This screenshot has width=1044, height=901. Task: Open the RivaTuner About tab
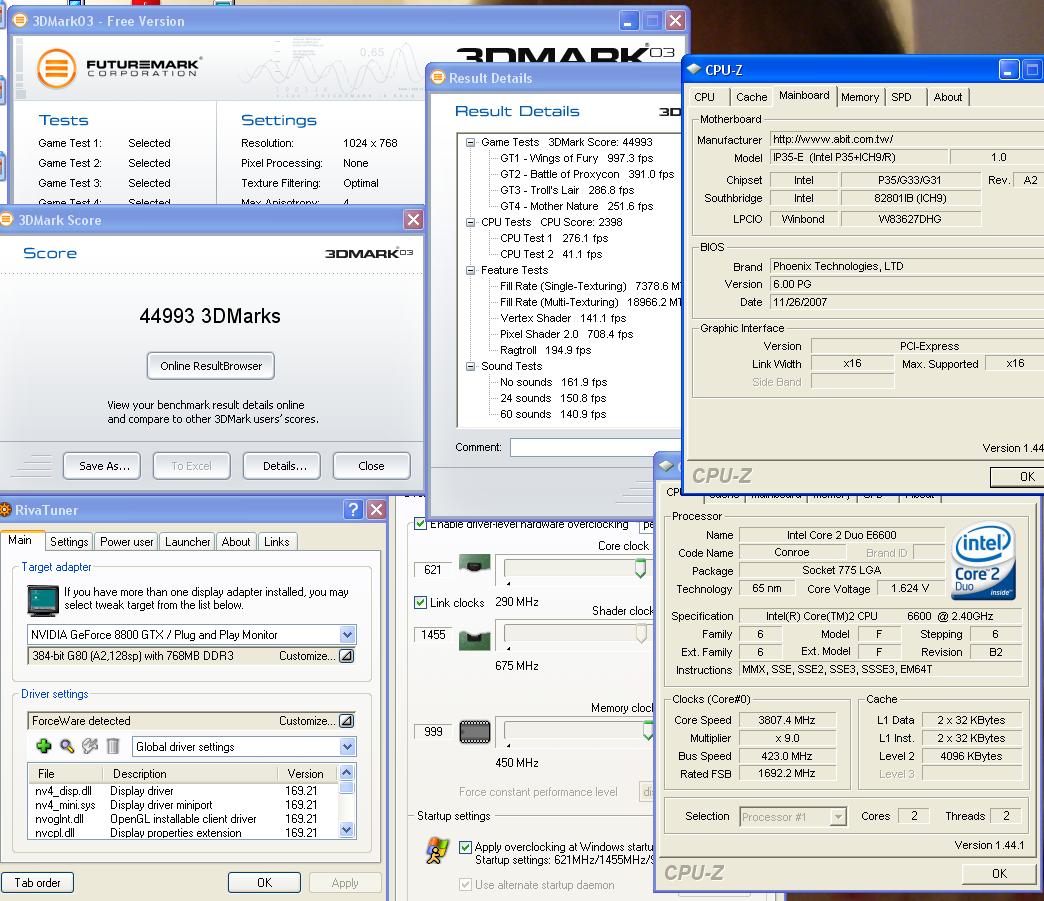pos(236,542)
